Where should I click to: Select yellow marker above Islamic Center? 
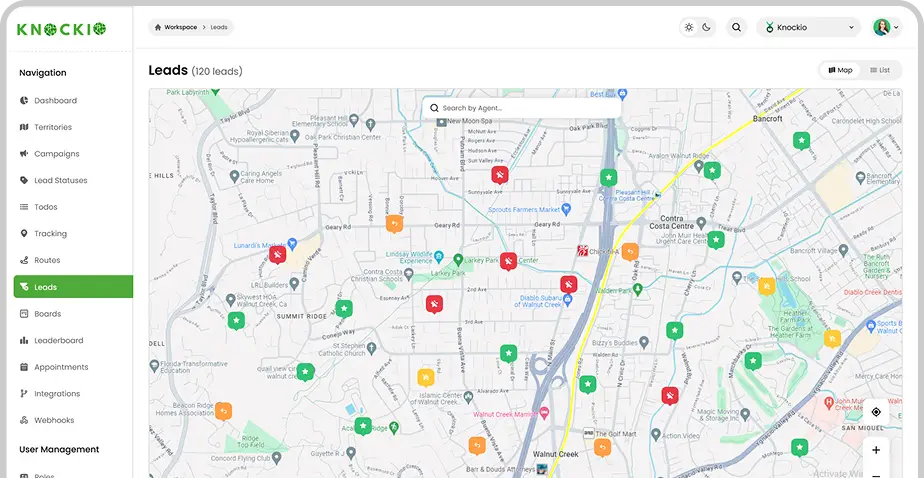click(x=426, y=377)
